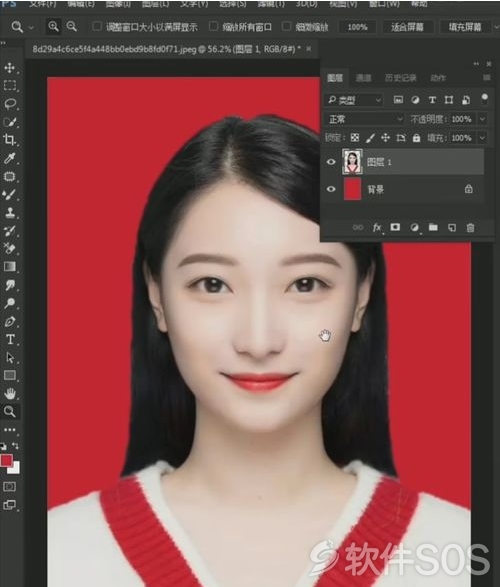The height and width of the screenshot is (587, 500).
Task: Swap foreground and background colors
Action: pos(16,445)
